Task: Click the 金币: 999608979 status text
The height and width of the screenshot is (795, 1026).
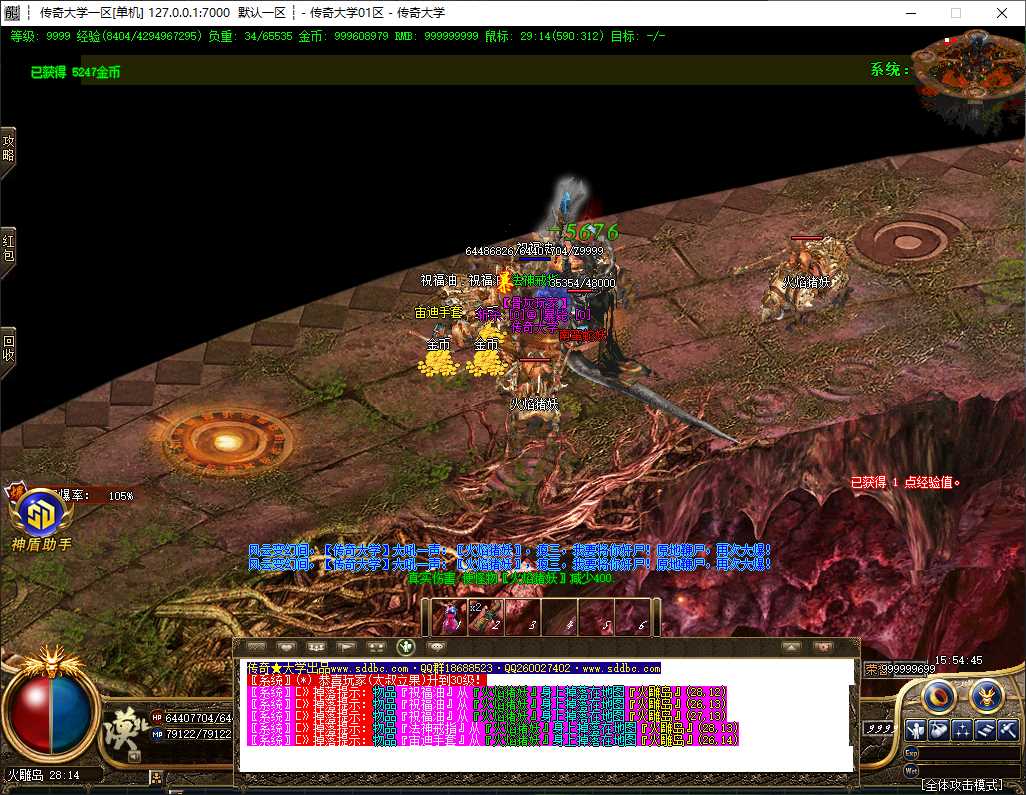Action: click(x=343, y=36)
